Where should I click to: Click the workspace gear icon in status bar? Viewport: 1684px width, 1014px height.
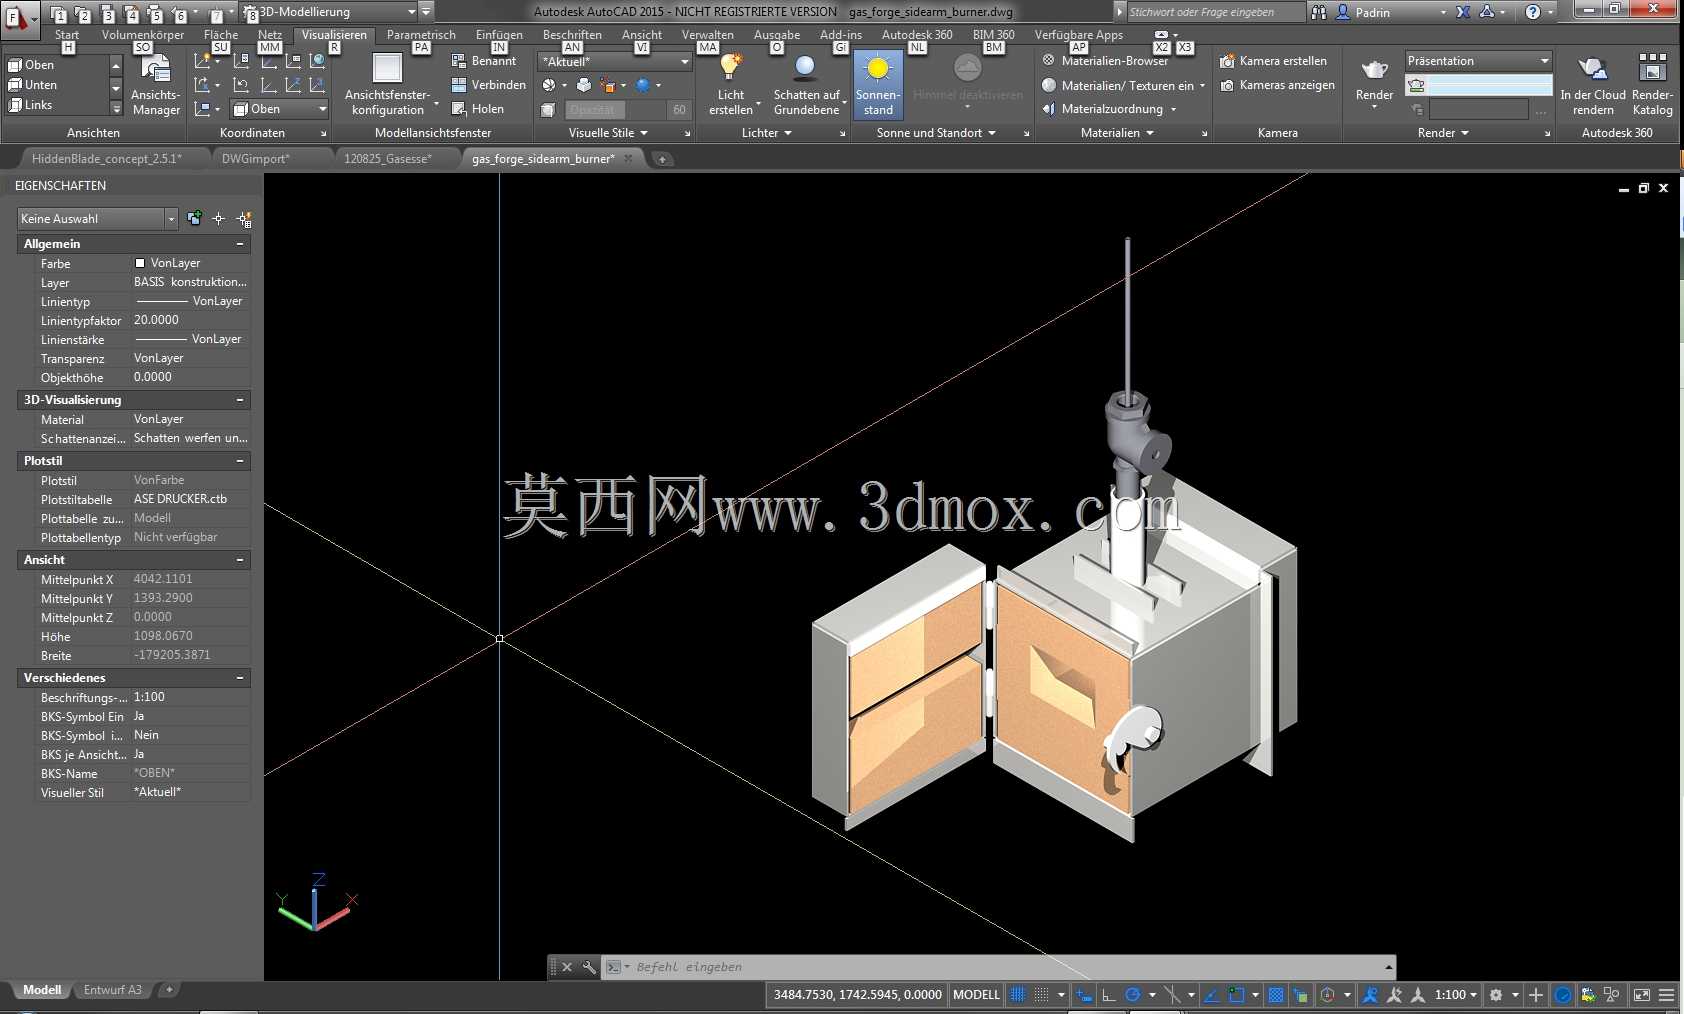pyautogui.click(x=1496, y=995)
